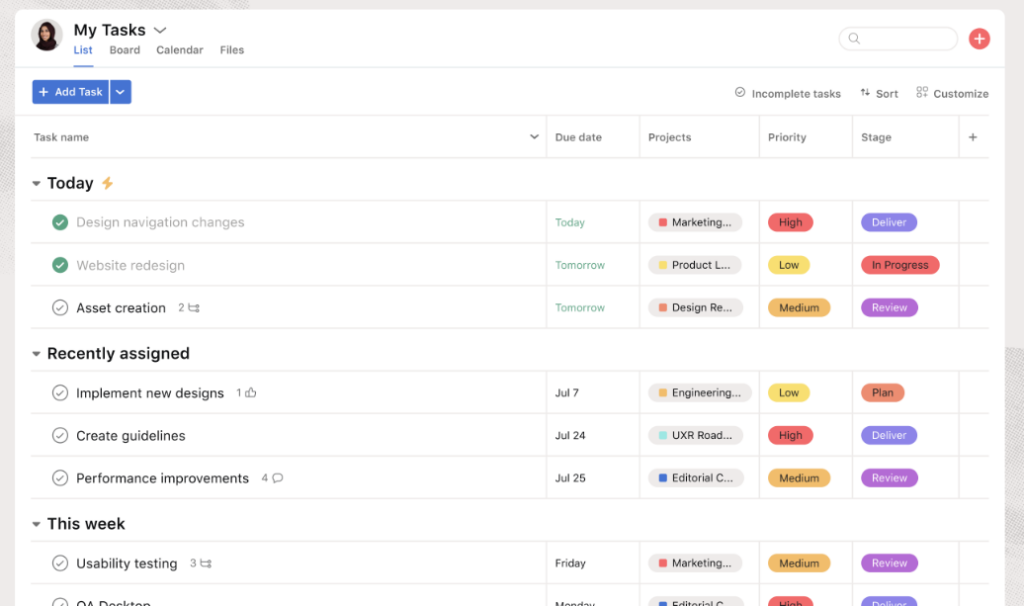The width and height of the screenshot is (1024, 606).
Task: Open the My Tasks dropdown
Action: 158,30
